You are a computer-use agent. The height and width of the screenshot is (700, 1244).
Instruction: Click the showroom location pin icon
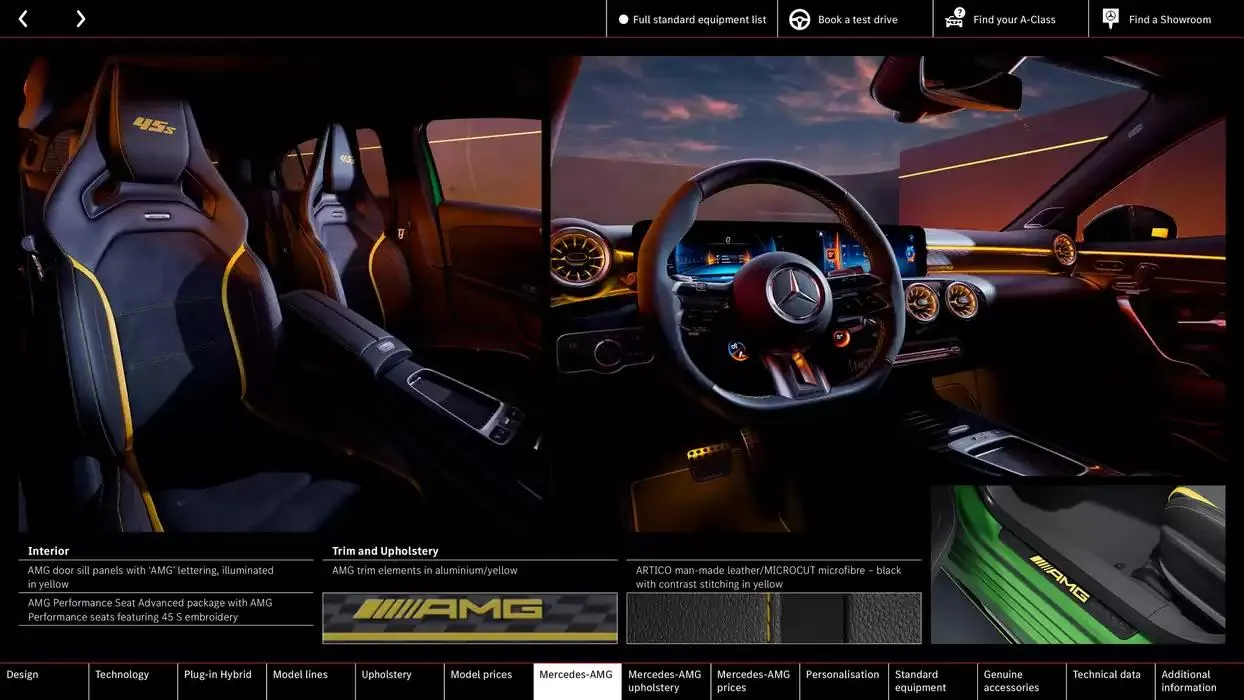tap(1110, 18)
